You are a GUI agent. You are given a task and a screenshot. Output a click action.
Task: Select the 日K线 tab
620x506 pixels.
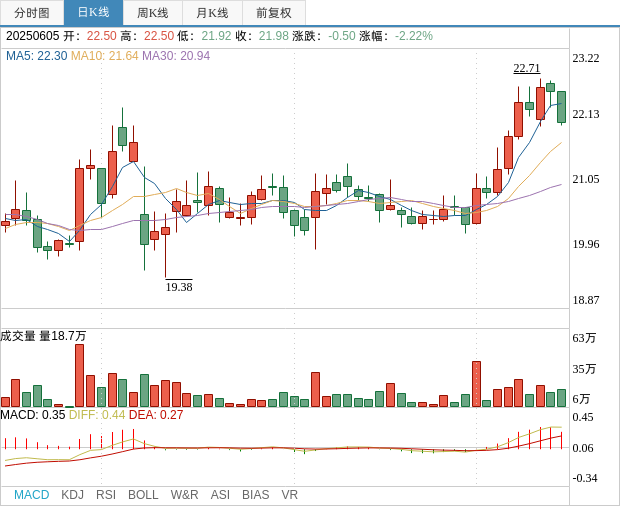point(93,13)
